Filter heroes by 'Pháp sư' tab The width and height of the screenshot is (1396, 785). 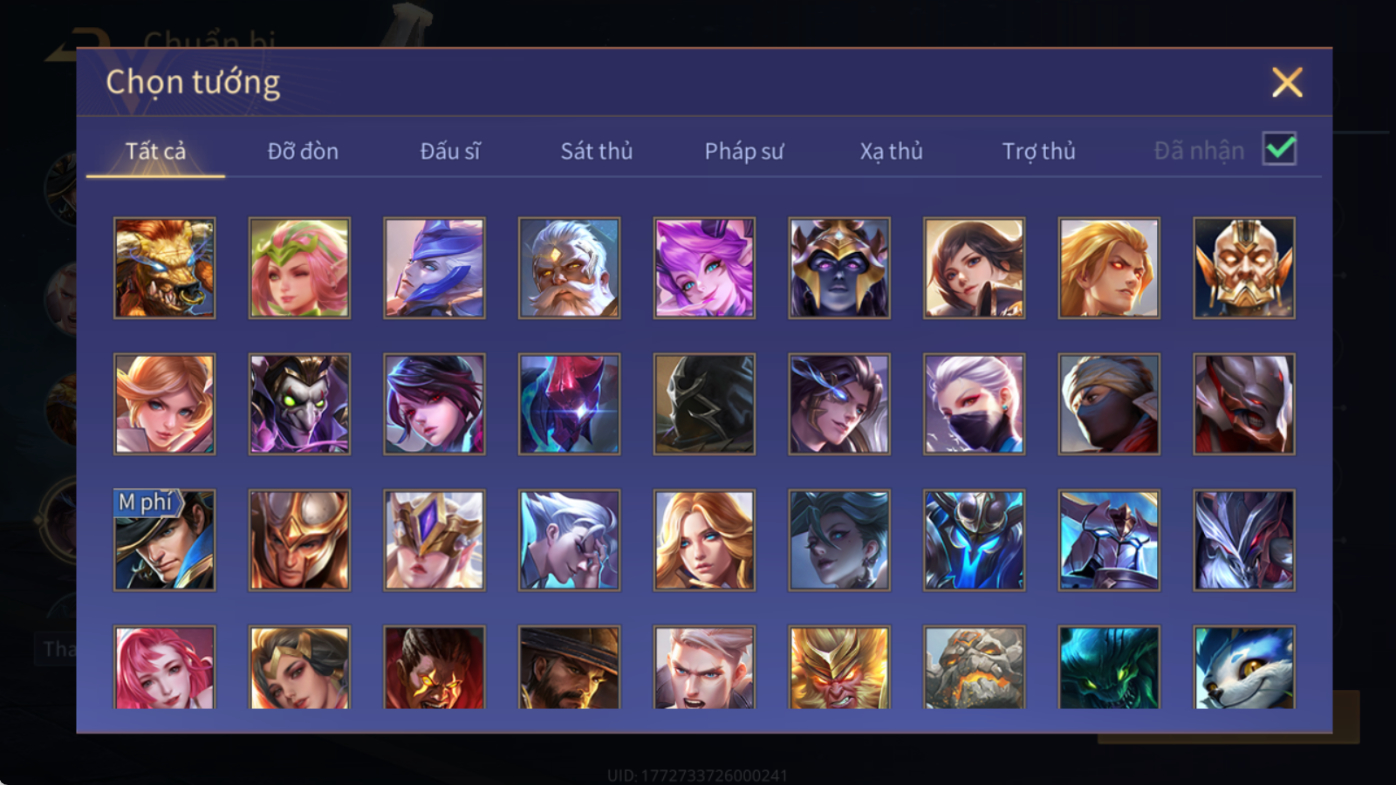point(744,151)
